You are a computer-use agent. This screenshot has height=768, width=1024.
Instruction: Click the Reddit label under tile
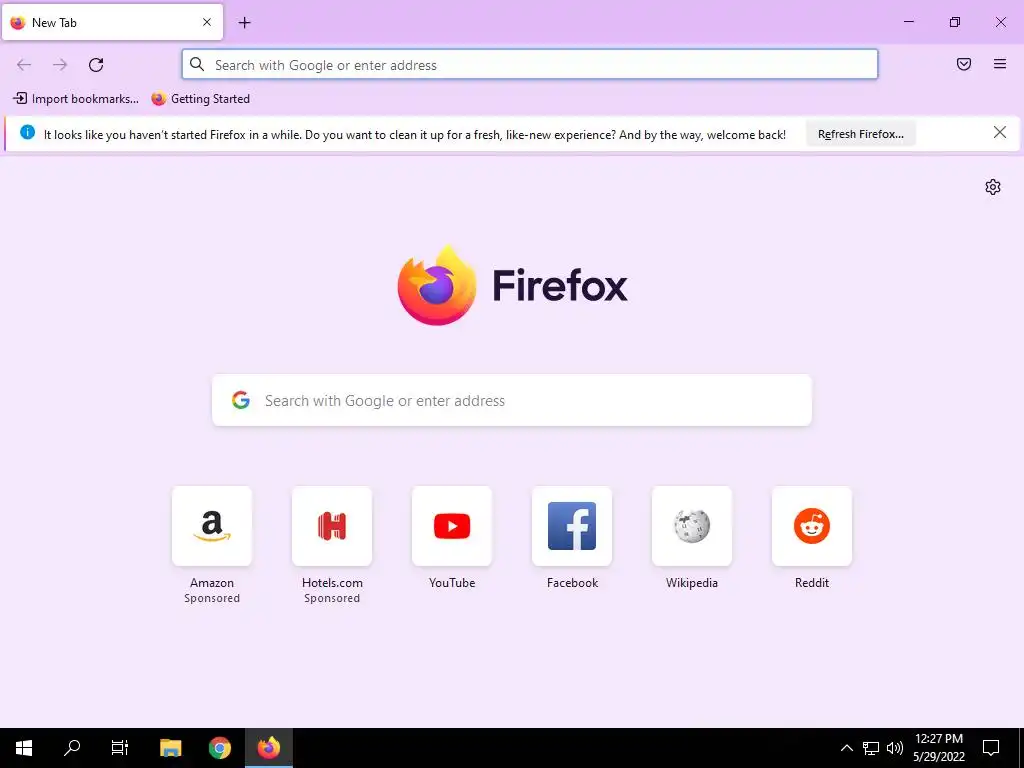coord(812,583)
